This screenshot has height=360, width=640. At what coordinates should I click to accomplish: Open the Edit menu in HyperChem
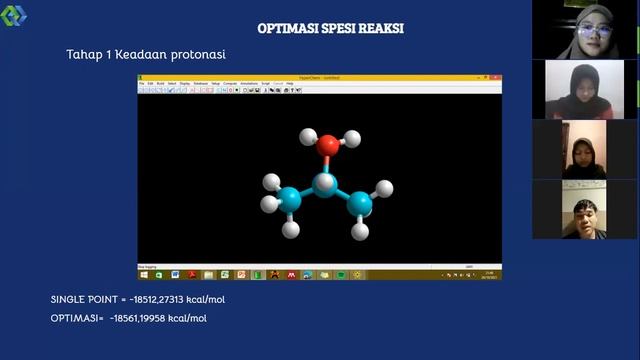tap(150, 84)
